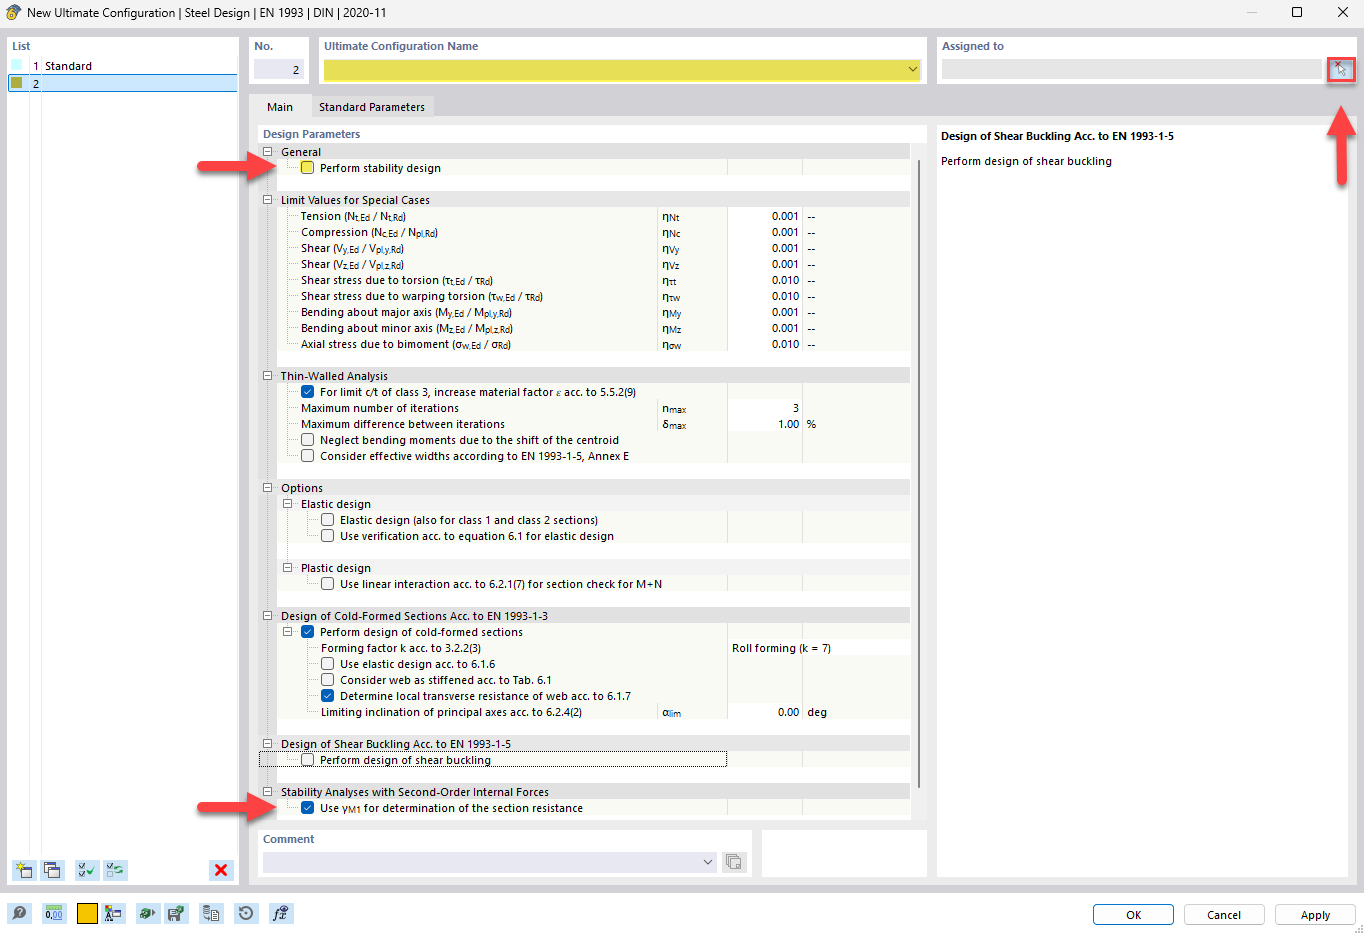Collapse Stability Analyses with Second-Order section
1364x933 pixels.
[x=267, y=792]
